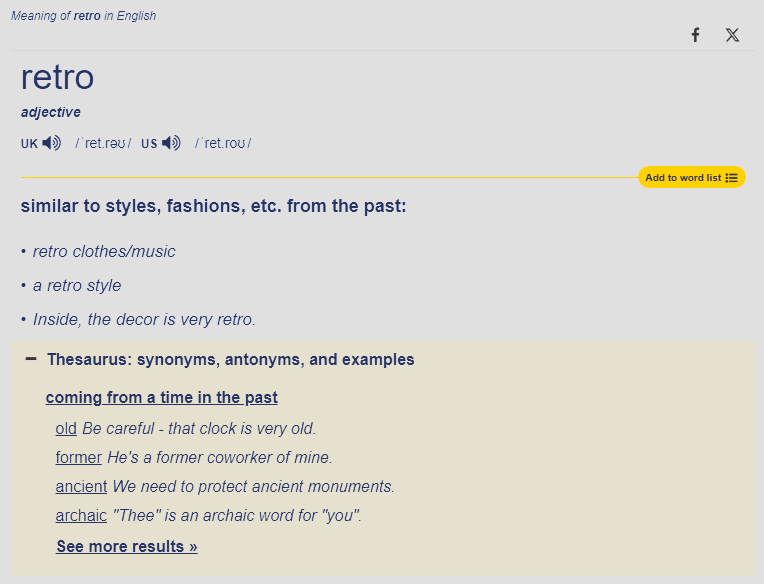This screenshot has width=764, height=584.
Task: Click the 'adjective' part of speech label
Action: click(x=51, y=112)
